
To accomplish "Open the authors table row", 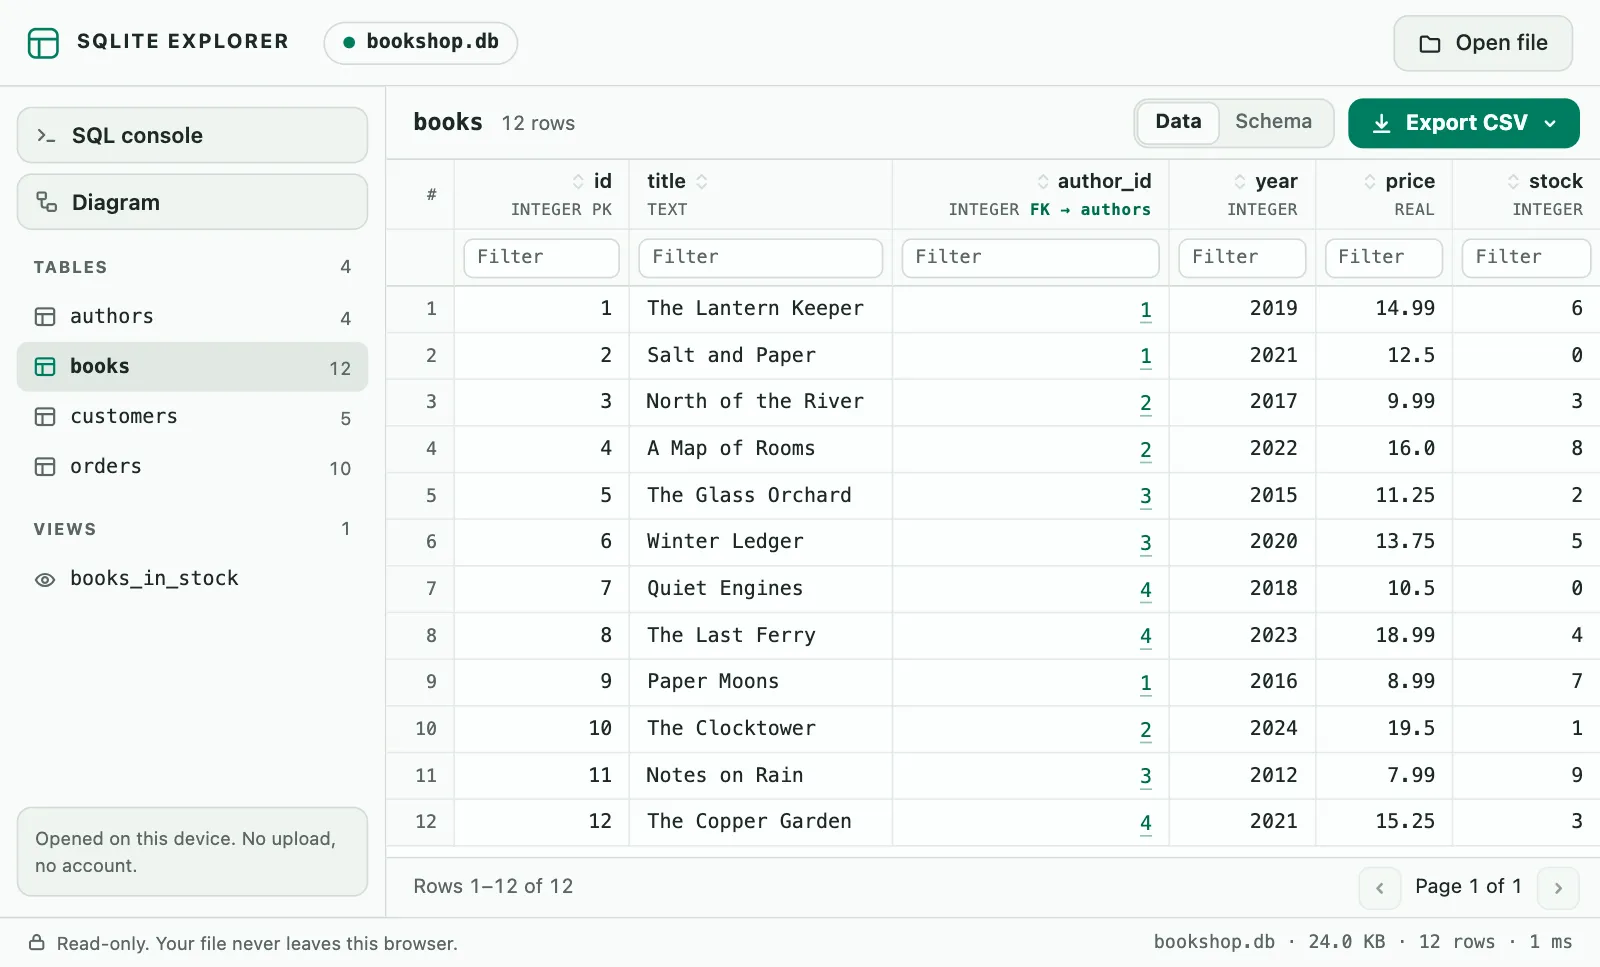I will pyautogui.click(x=192, y=317).
